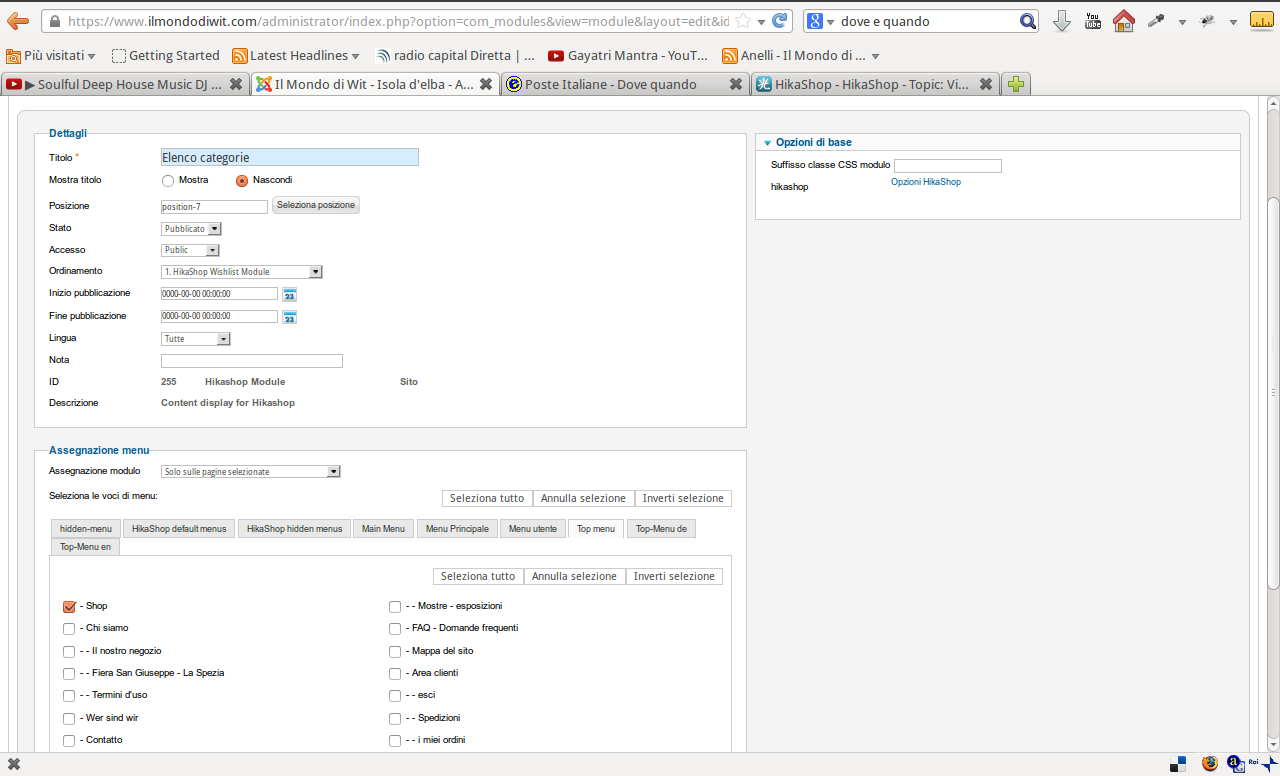Select the Mostra radio button
Screen dimensions: 1280x776
pos(168,181)
